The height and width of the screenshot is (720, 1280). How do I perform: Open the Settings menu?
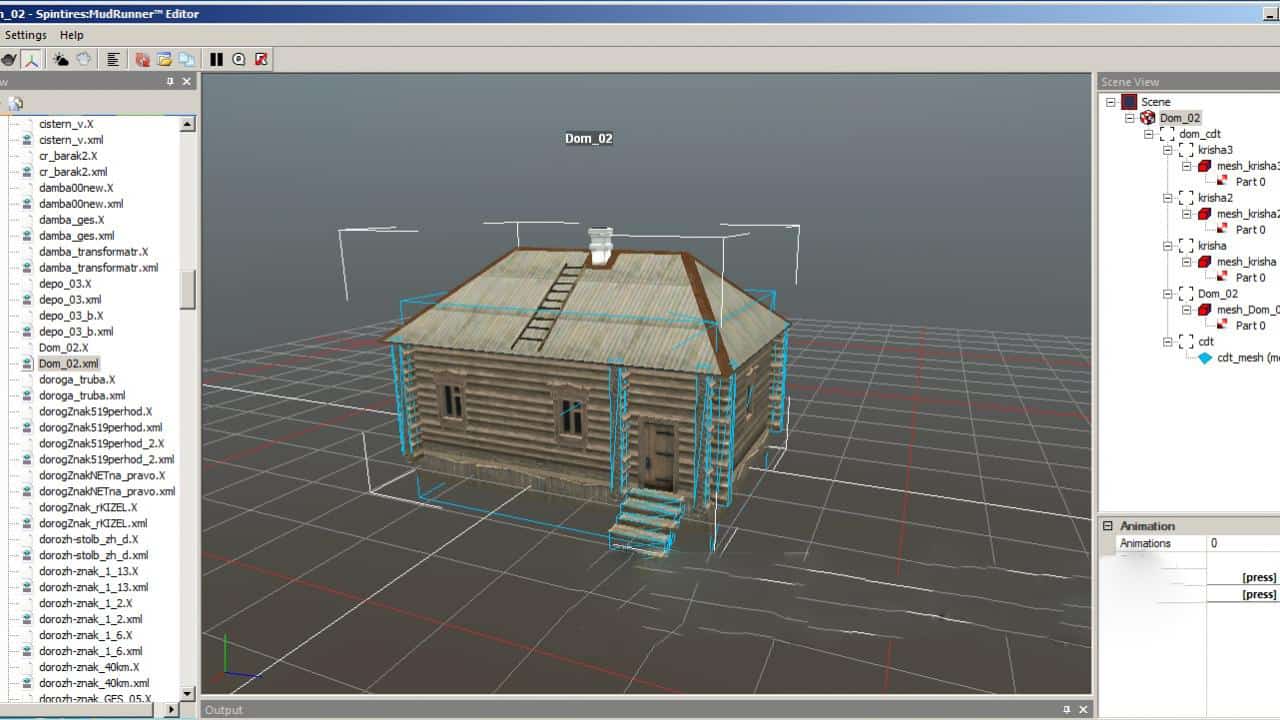25,35
